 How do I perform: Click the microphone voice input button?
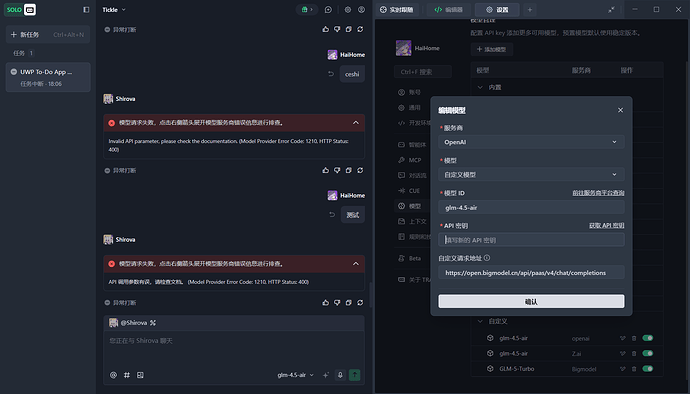pyautogui.click(x=340, y=375)
